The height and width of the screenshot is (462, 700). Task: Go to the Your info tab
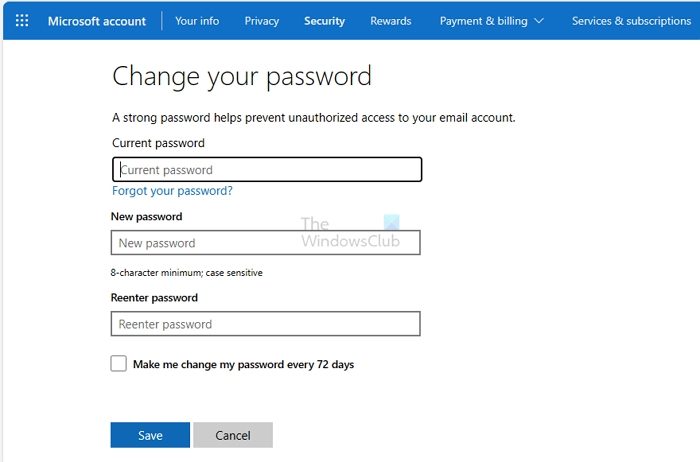click(197, 21)
